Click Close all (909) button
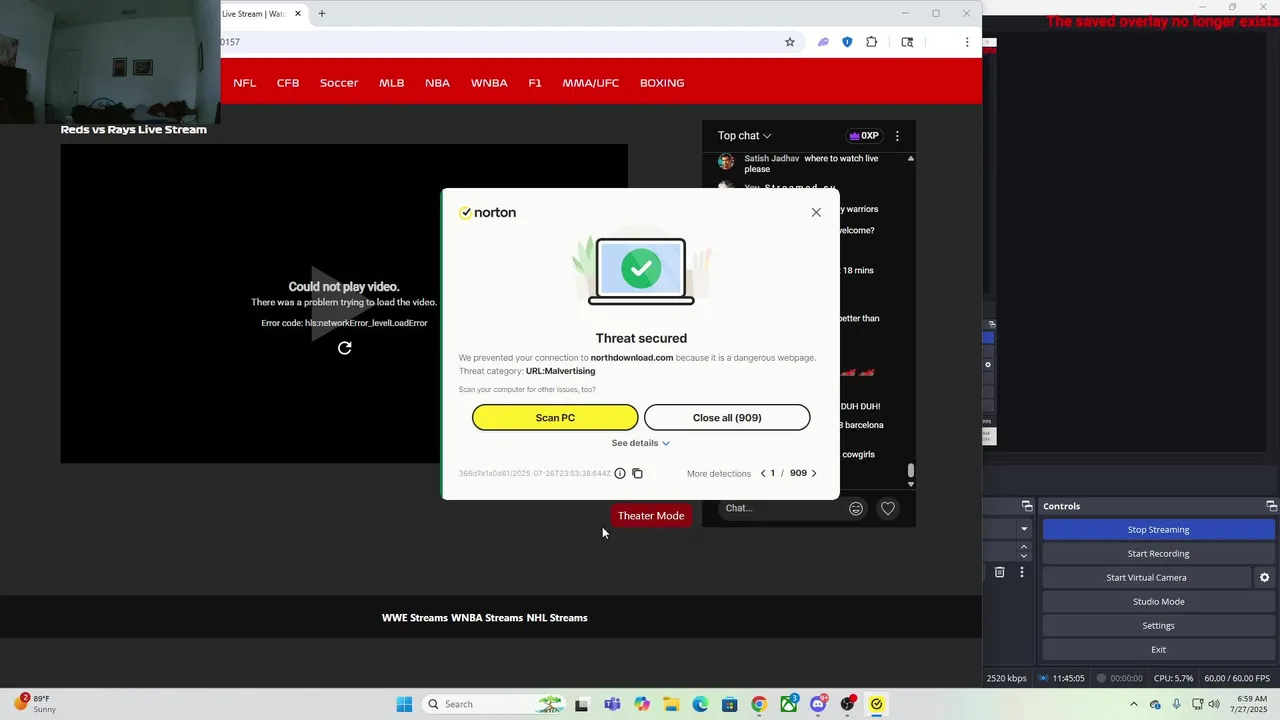Image resolution: width=1280 pixels, height=720 pixels. pyautogui.click(x=727, y=417)
